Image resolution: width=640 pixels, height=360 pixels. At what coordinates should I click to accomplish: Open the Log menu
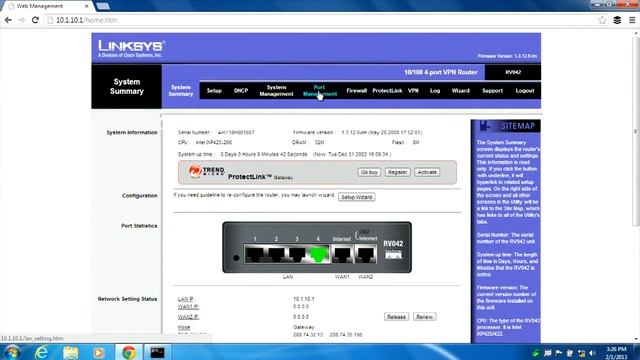tap(435, 91)
